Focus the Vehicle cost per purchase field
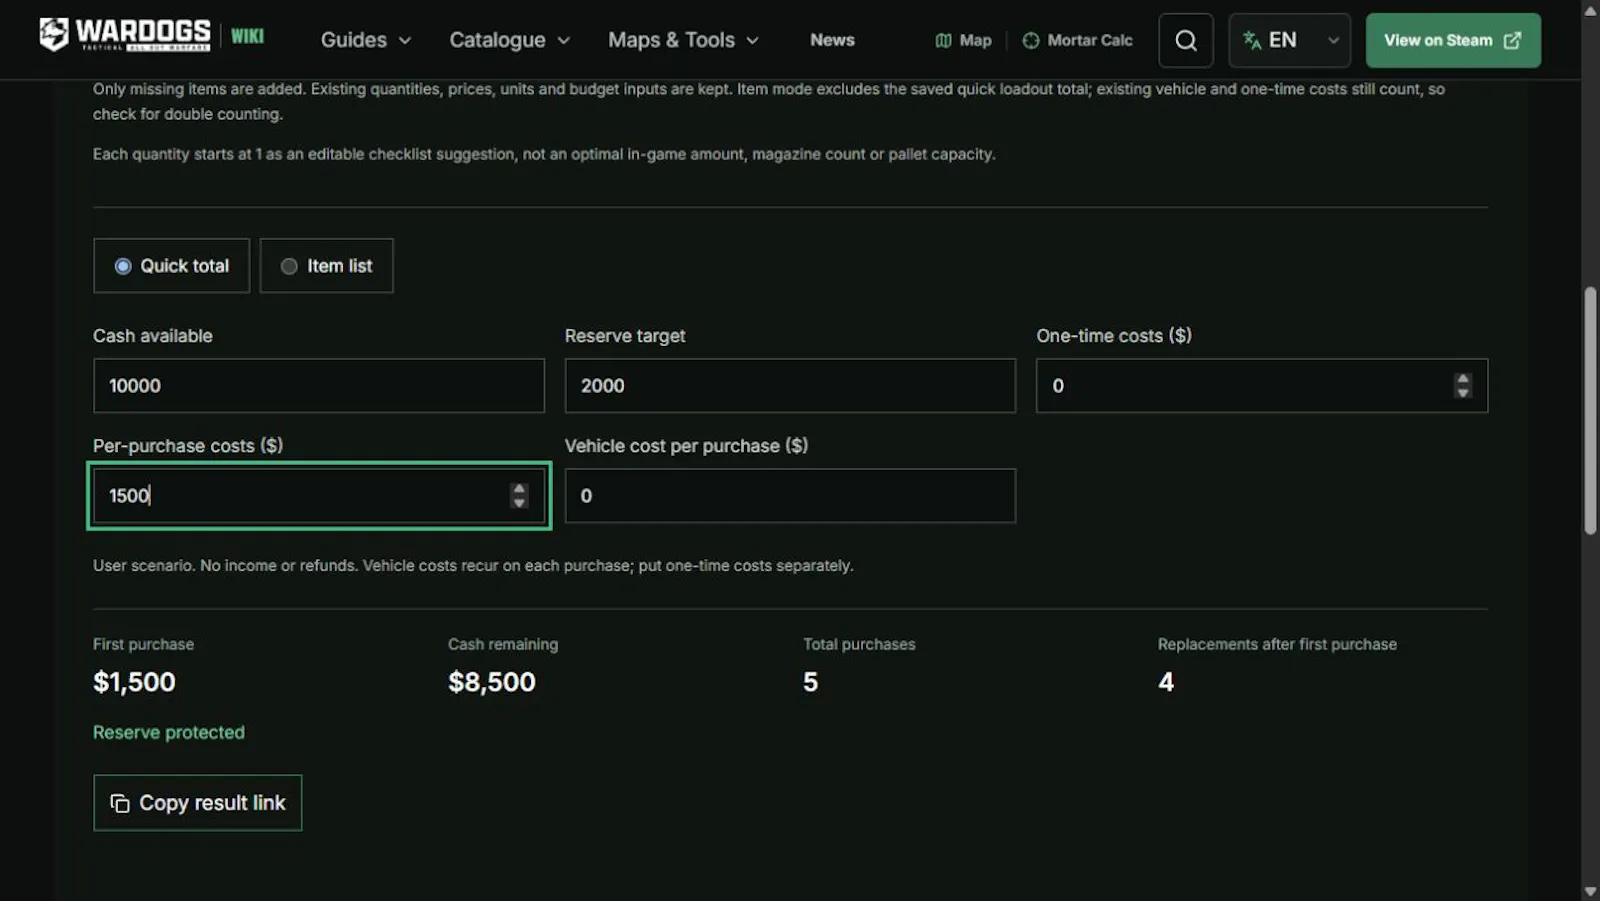 790,496
